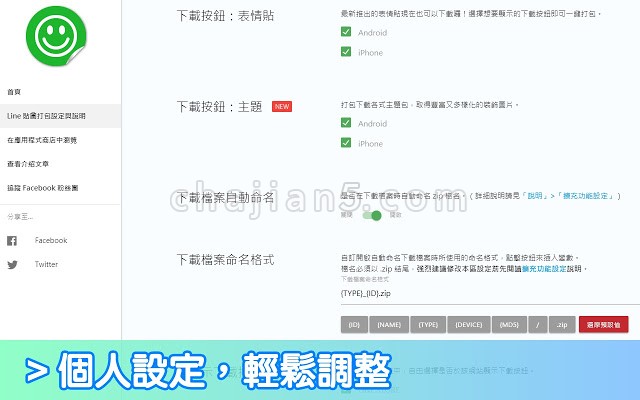The height and width of the screenshot is (400, 640).
Task: Click the Facebook share icon
Action: (x=12, y=241)
